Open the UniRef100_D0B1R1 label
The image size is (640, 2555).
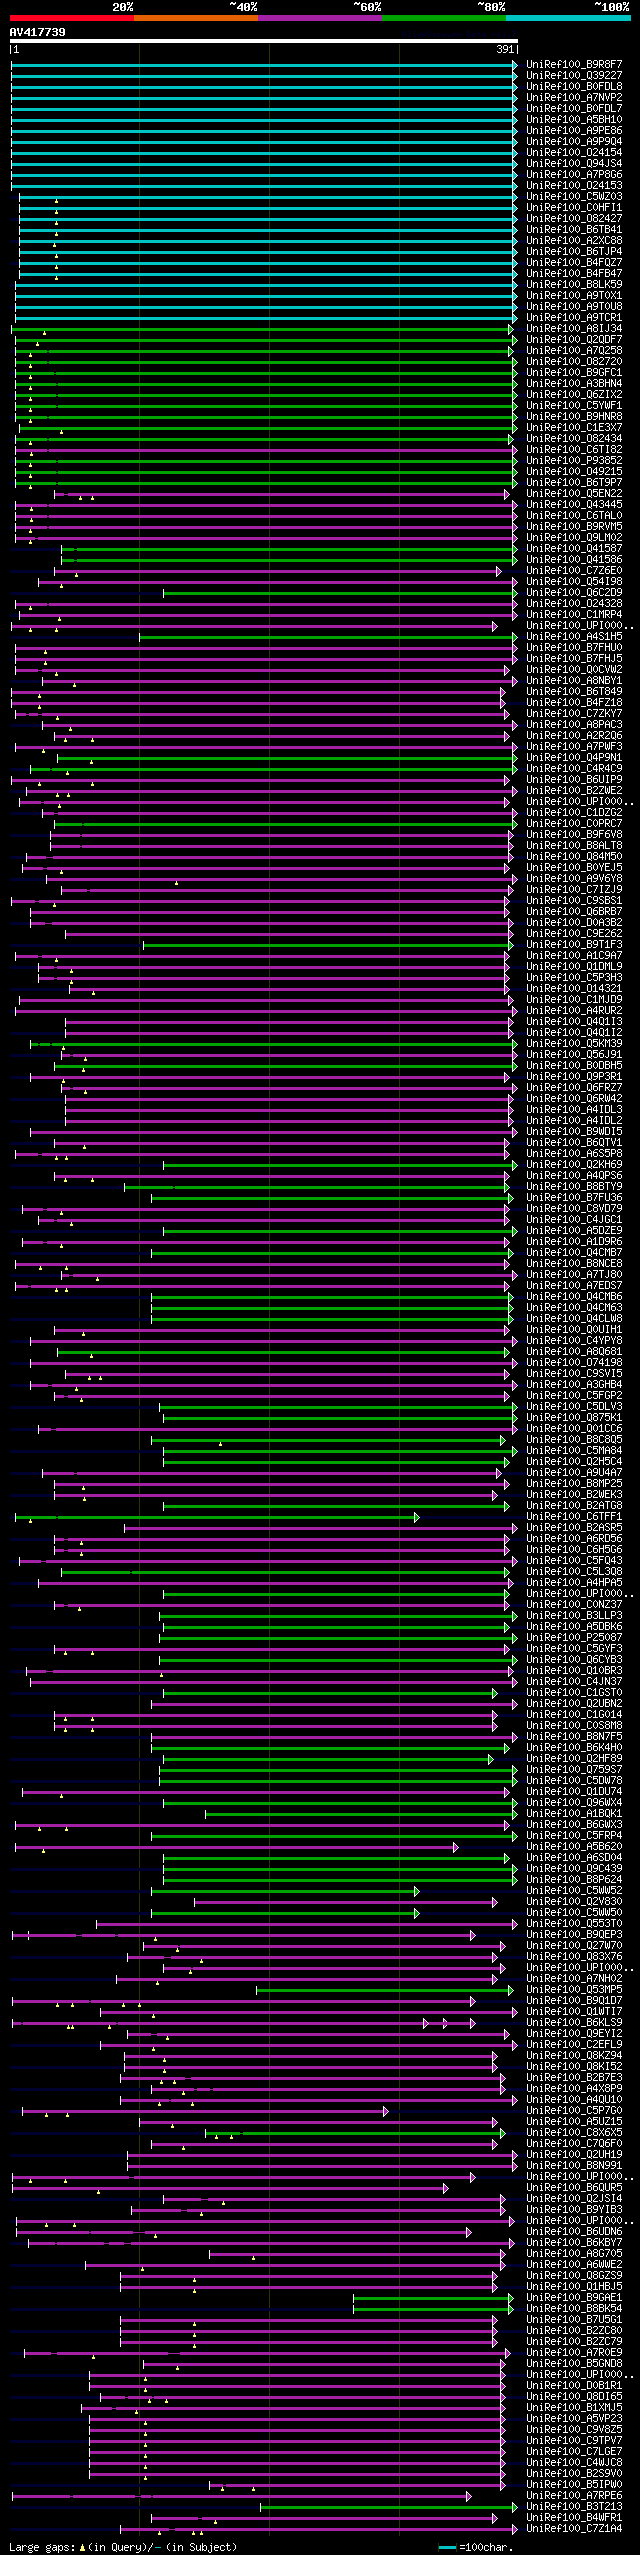tap(574, 2386)
